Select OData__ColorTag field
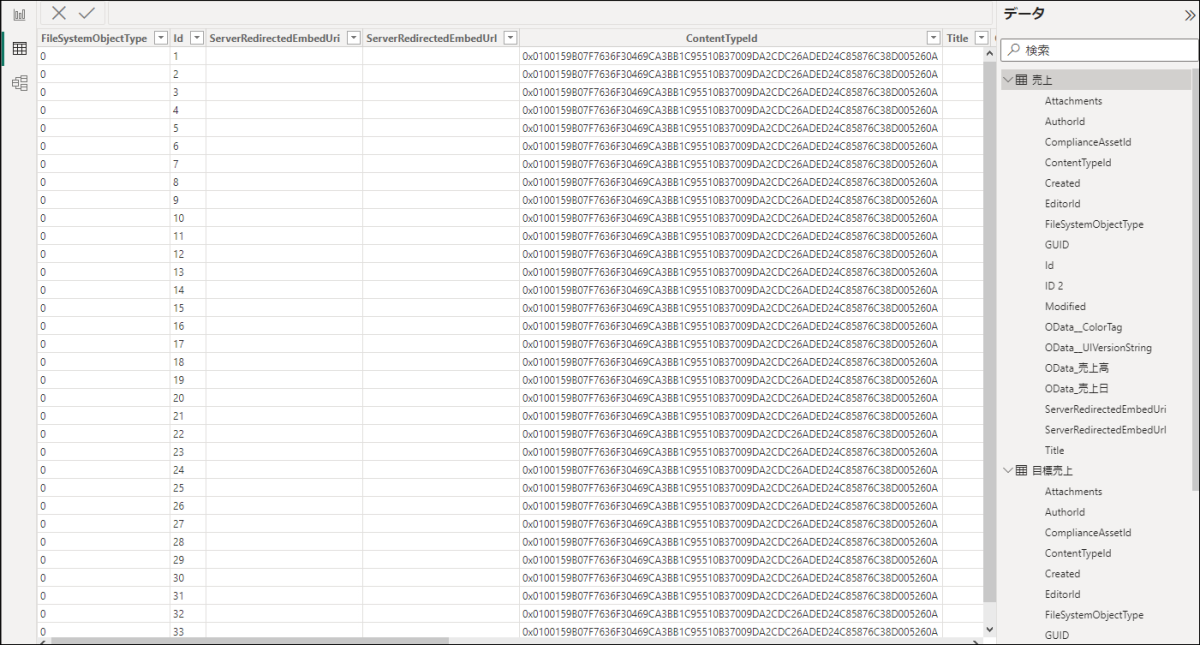Image resolution: width=1200 pixels, height=645 pixels. pyautogui.click(x=1083, y=327)
